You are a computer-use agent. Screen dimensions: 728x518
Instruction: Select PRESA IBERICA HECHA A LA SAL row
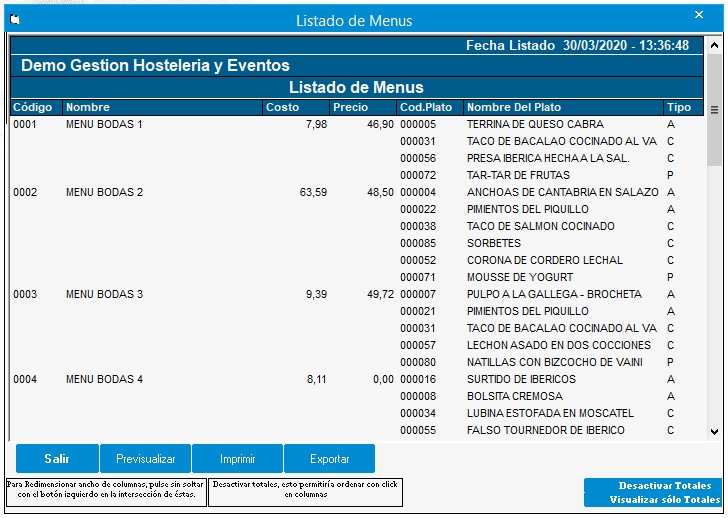[548, 158]
